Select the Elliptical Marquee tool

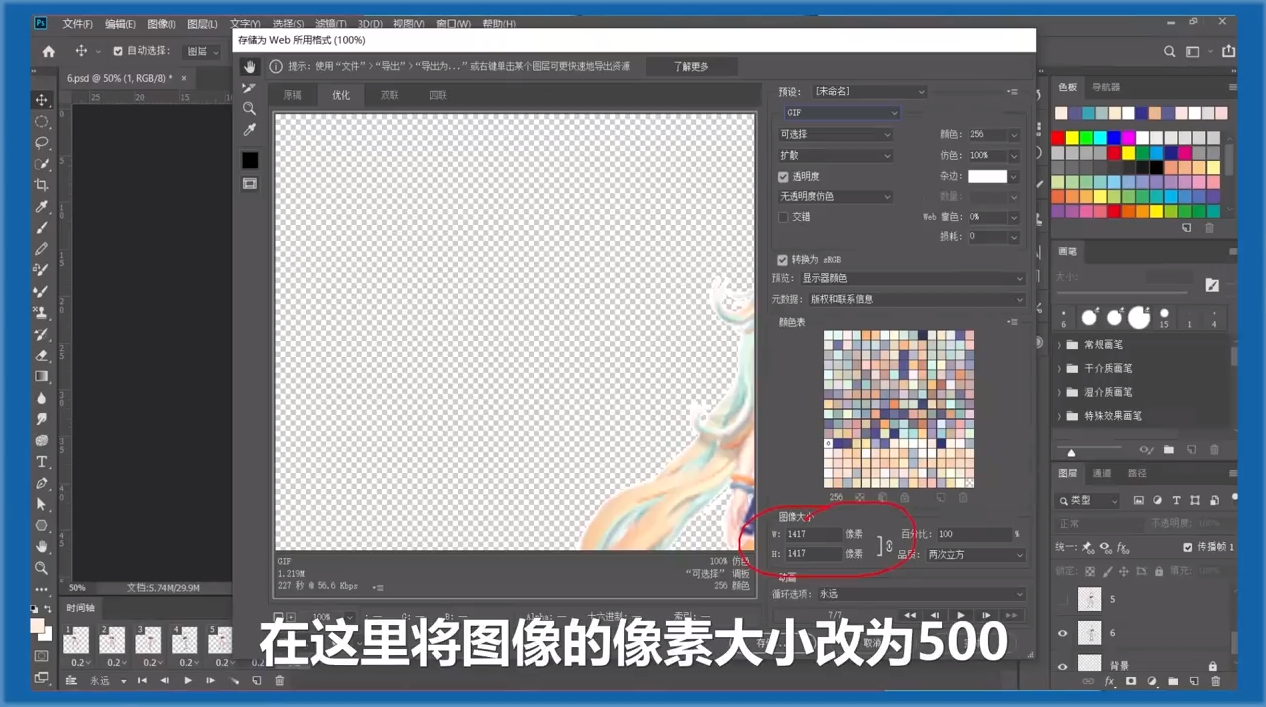pos(41,121)
